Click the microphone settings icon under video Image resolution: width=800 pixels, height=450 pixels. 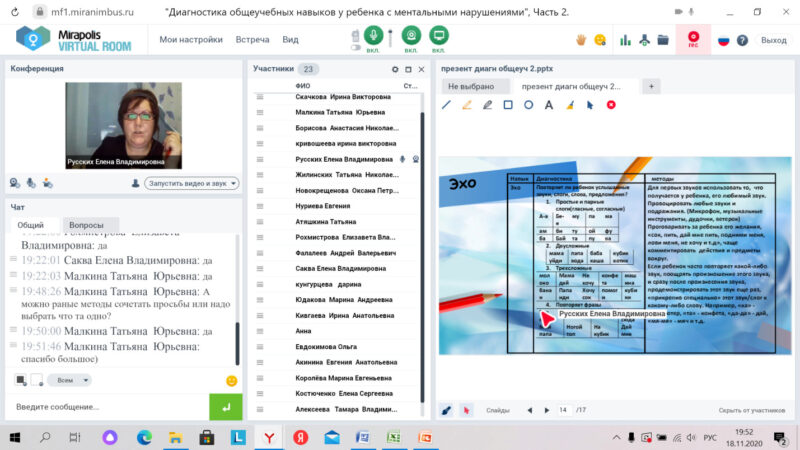[31, 183]
